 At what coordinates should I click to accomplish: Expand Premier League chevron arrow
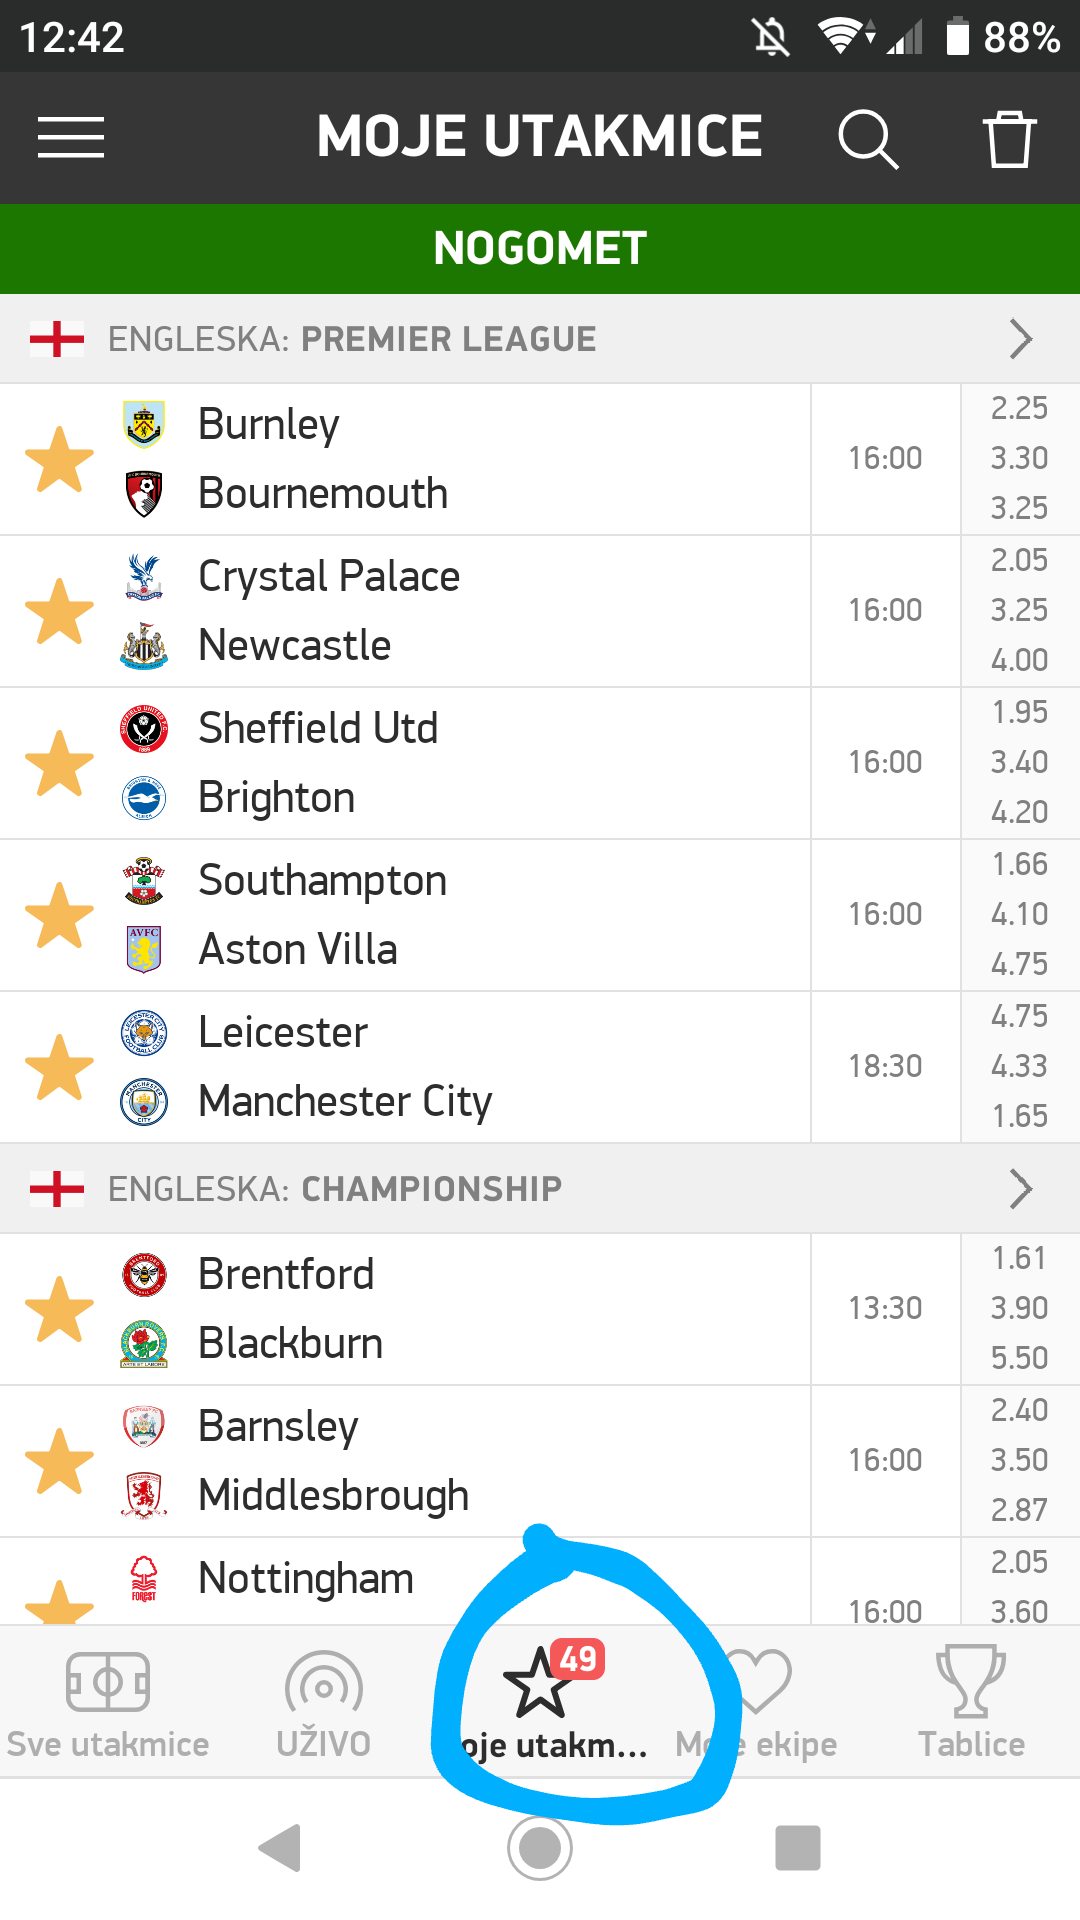click(x=1020, y=339)
